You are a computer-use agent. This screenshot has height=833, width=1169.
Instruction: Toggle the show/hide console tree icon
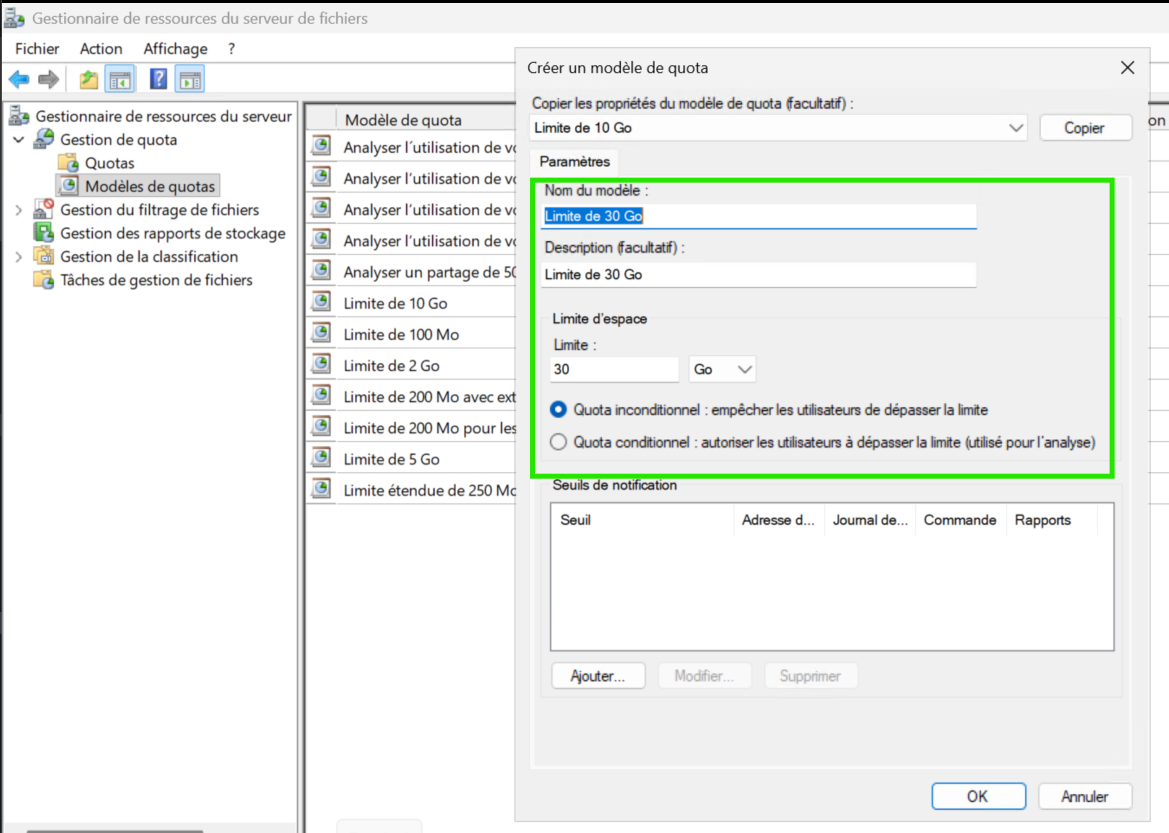[121, 80]
